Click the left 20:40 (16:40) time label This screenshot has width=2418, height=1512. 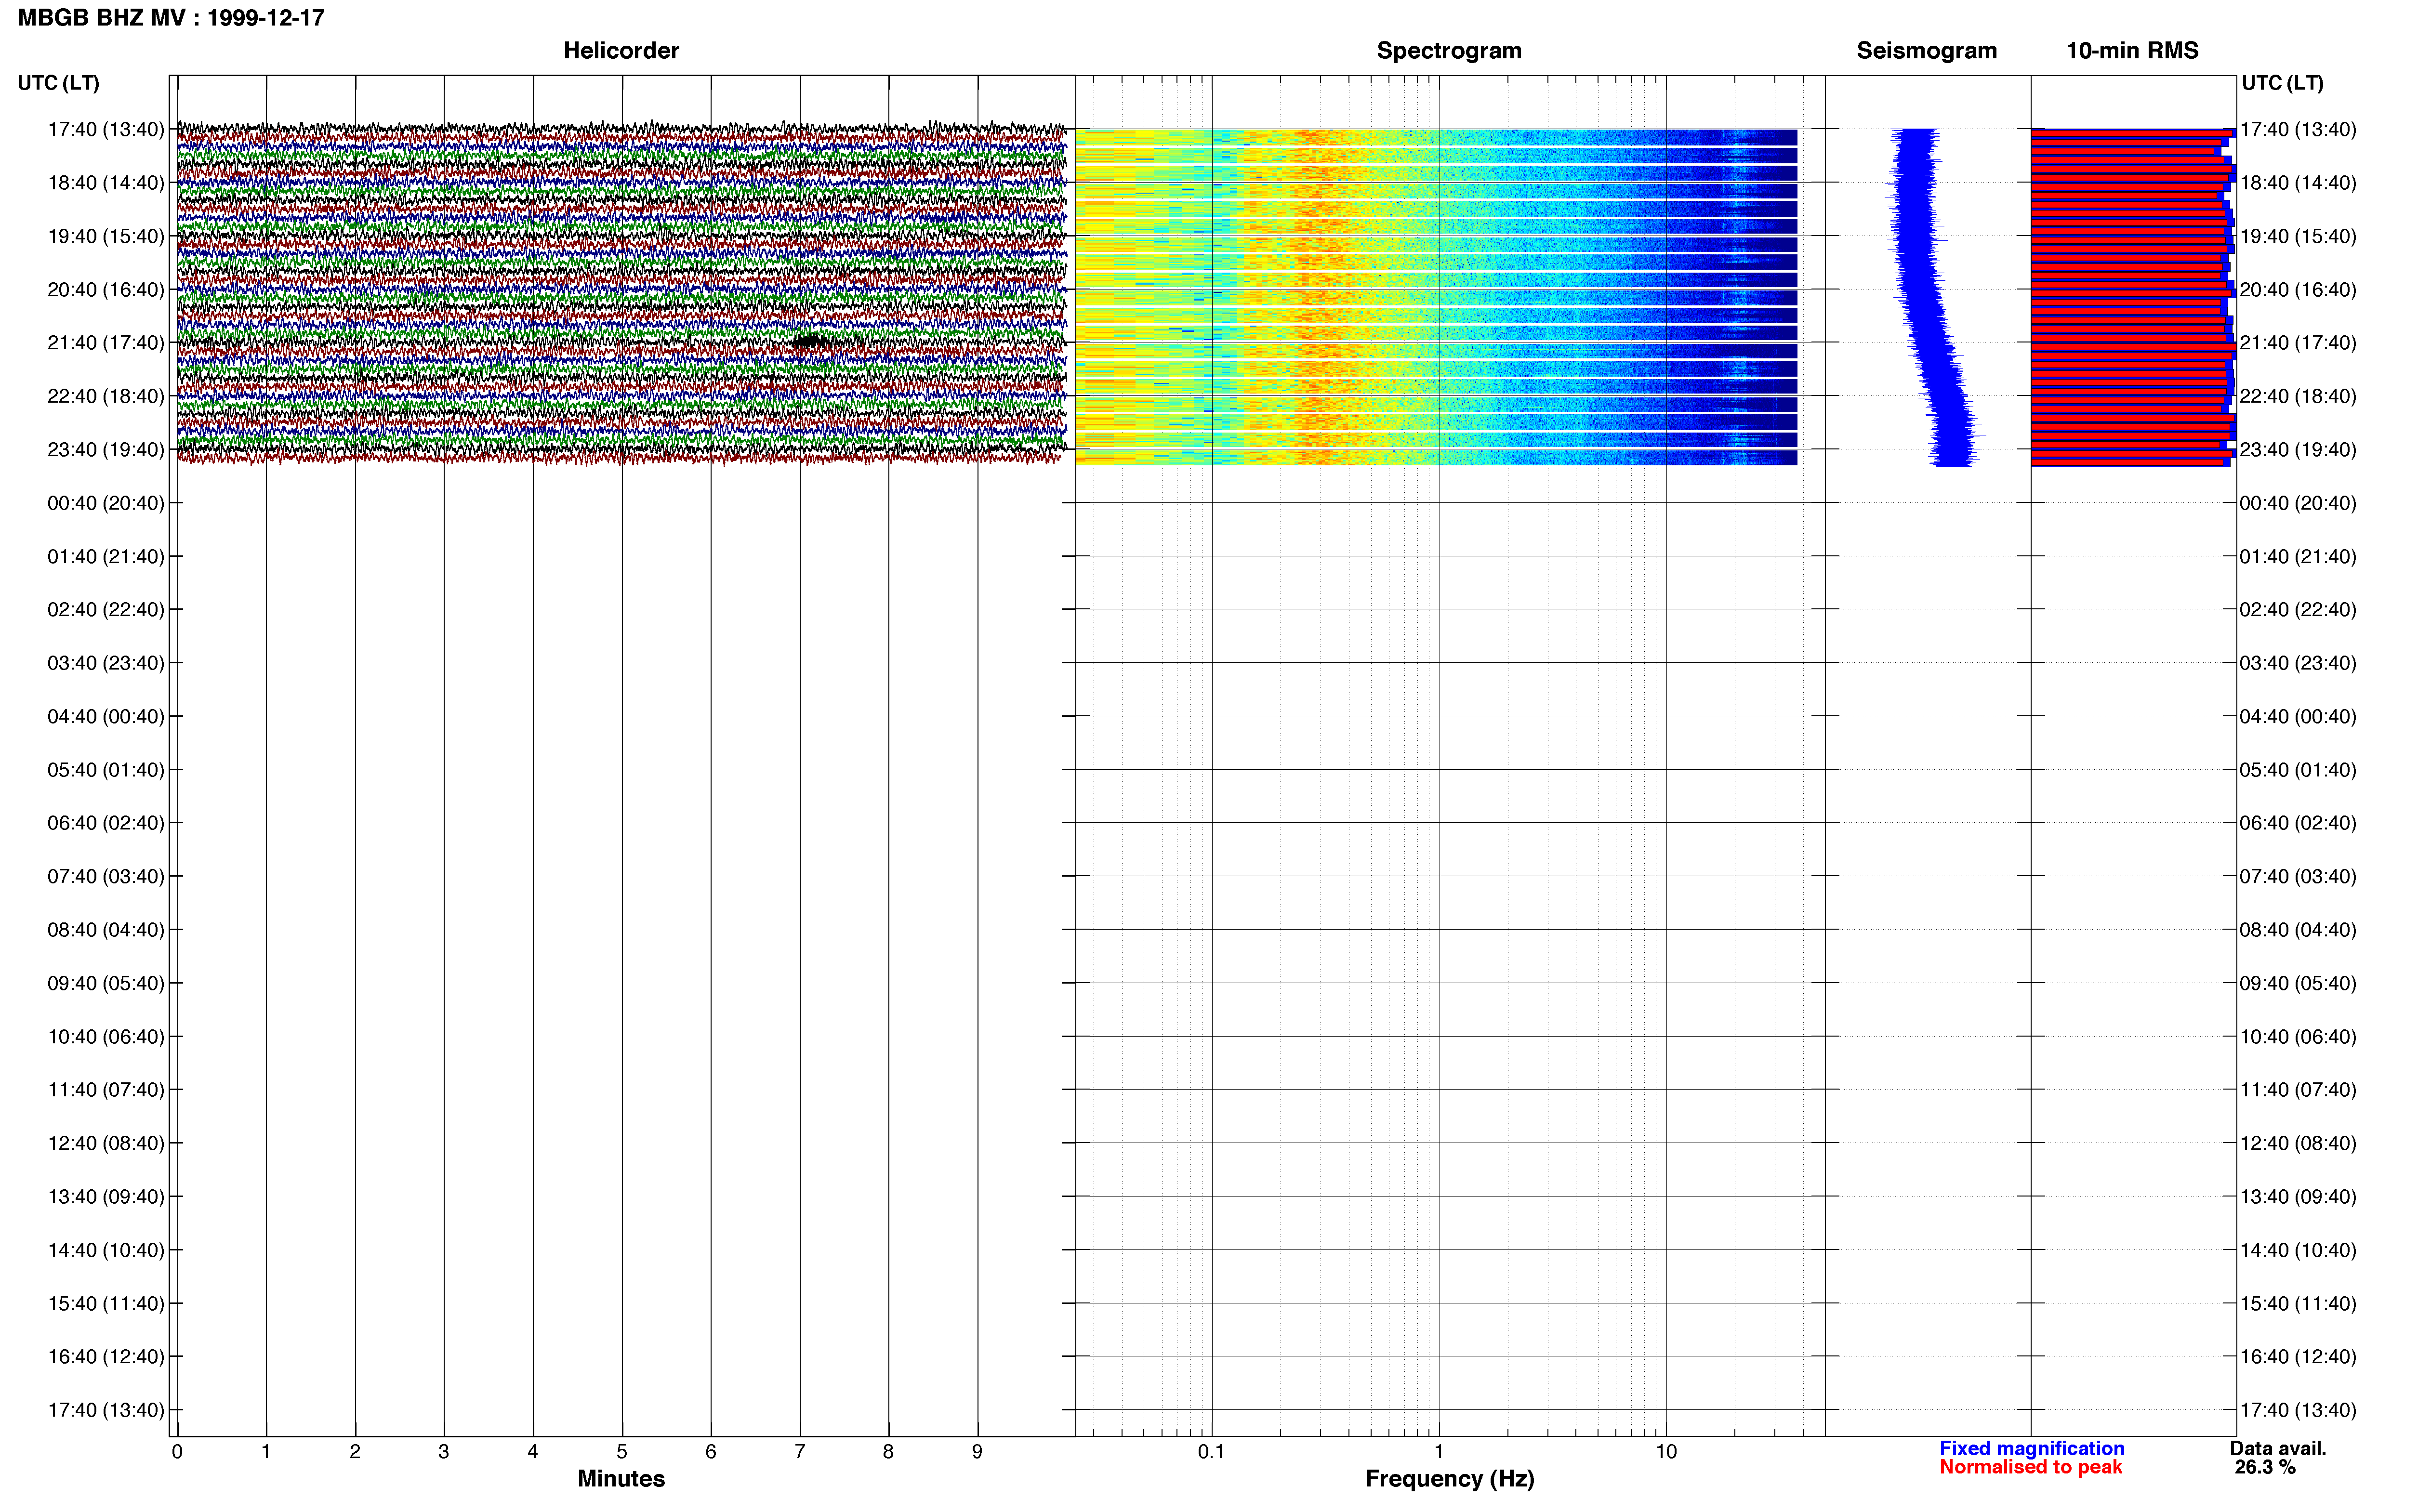[x=106, y=290]
